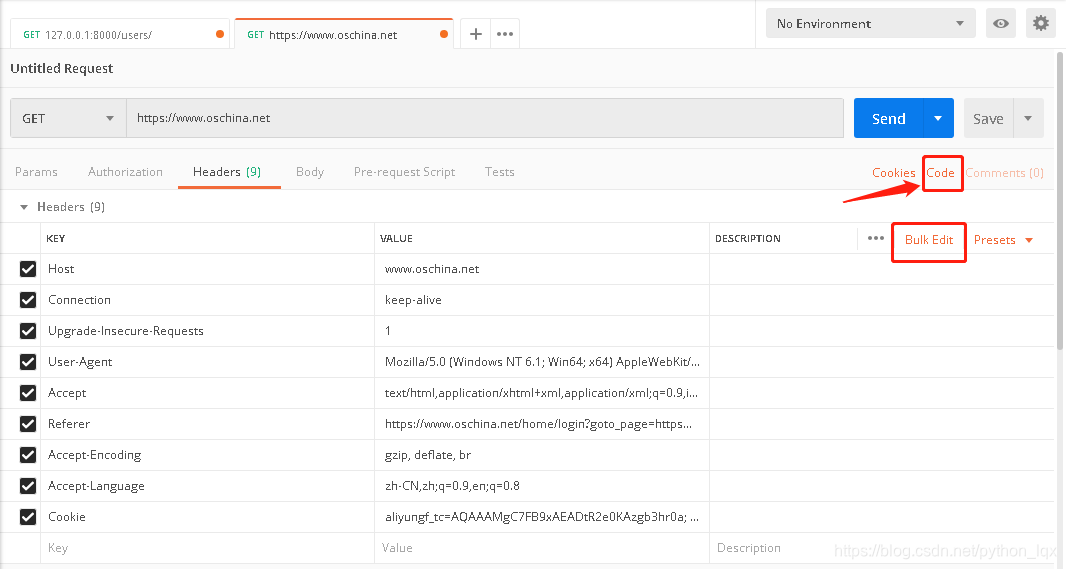Open manage environments gear icon
The width and height of the screenshot is (1066, 569).
point(1041,23)
